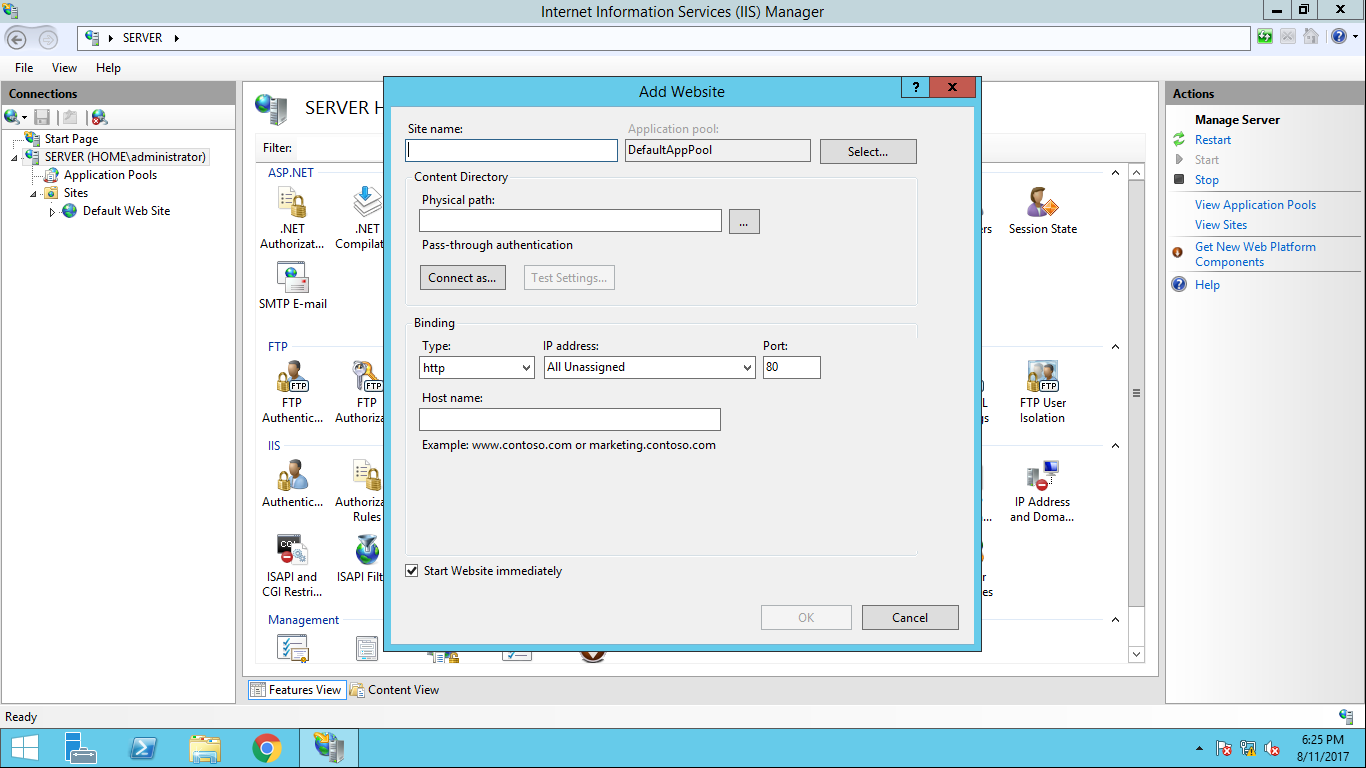Collapse the FTP group section
This screenshot has height=768, width=1366.
point(1115,347)
